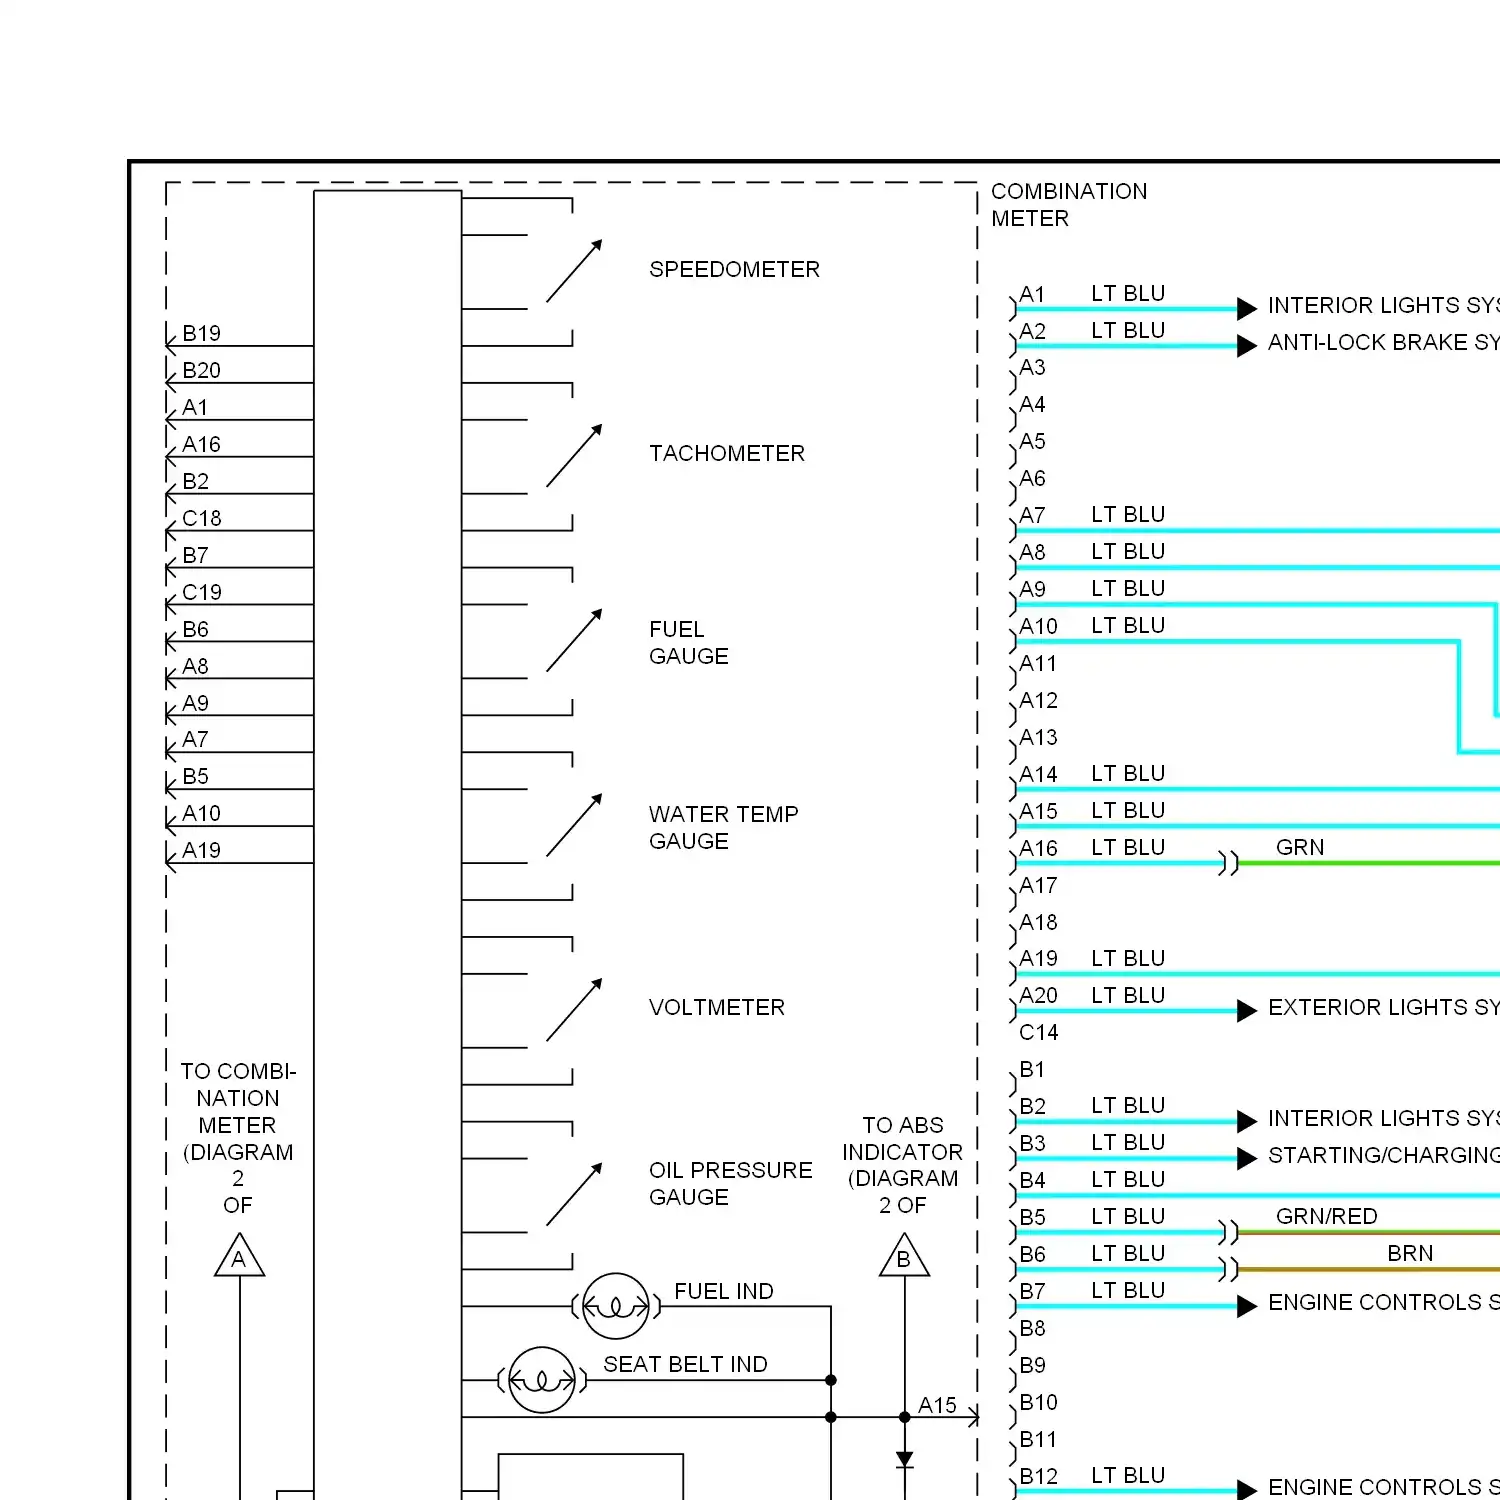This screenshot has width=1500, height=1500.
Task: Select the OIL PRESSURE GAUGE label
Action: pos(731,1184)
